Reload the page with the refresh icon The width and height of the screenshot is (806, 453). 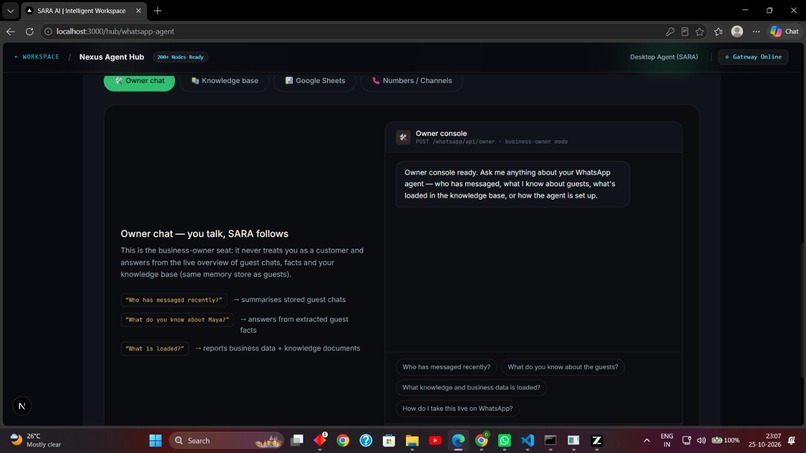tap(29, 31)
